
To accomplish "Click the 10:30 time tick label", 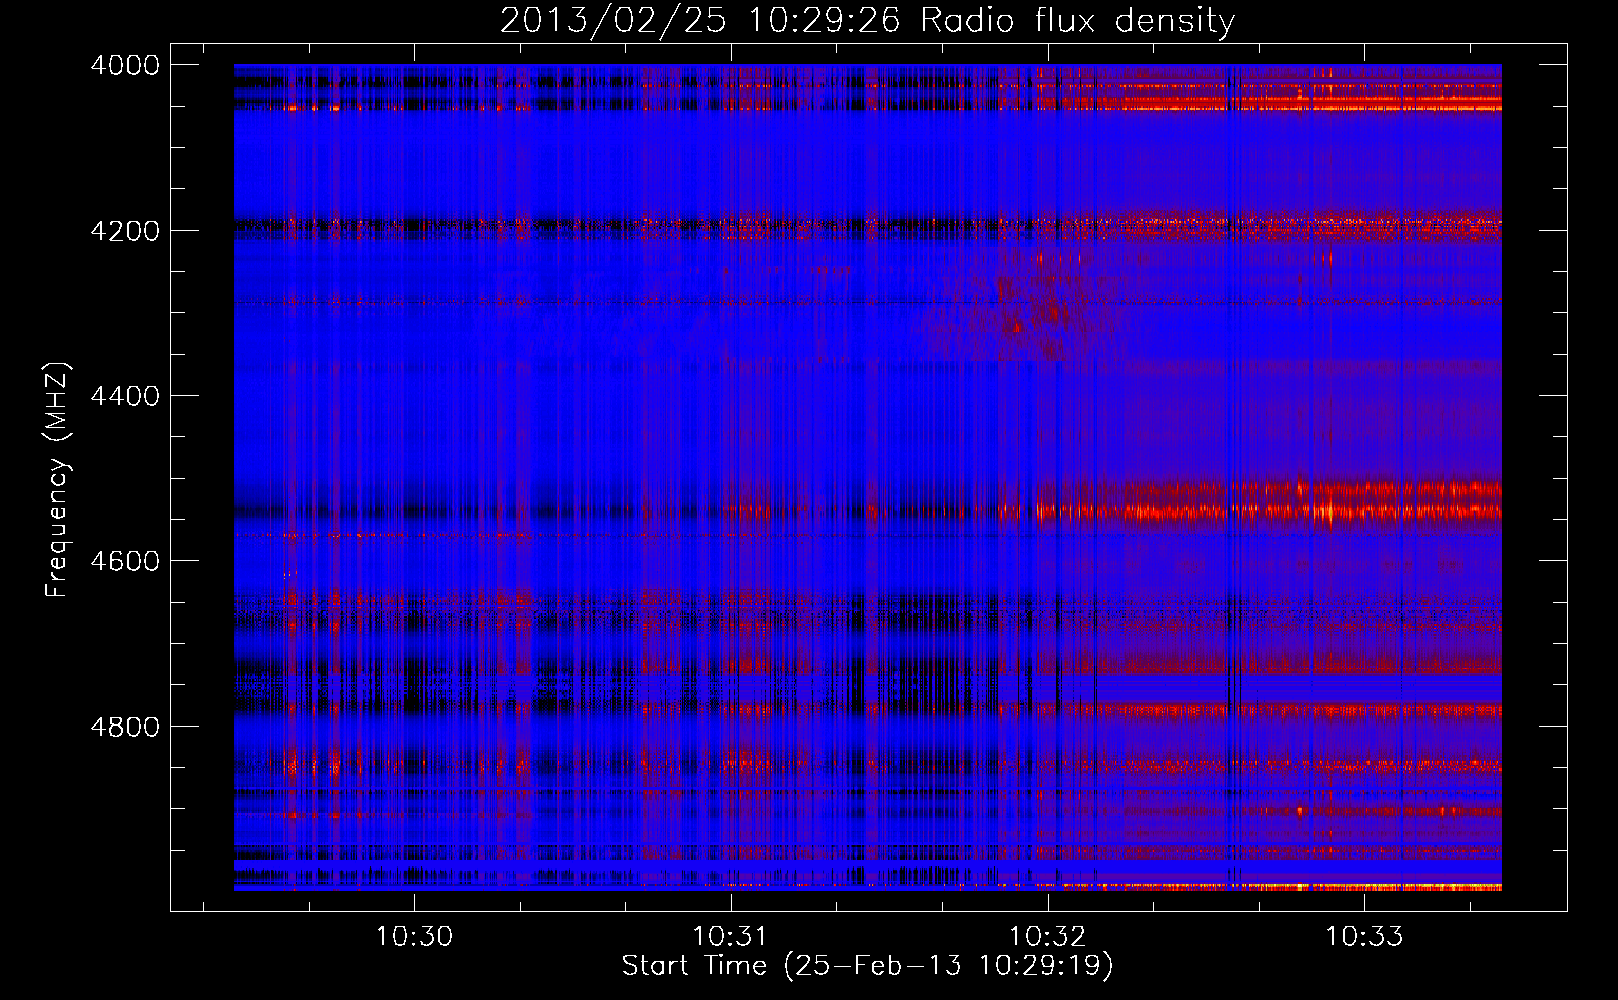I will 414,937.
